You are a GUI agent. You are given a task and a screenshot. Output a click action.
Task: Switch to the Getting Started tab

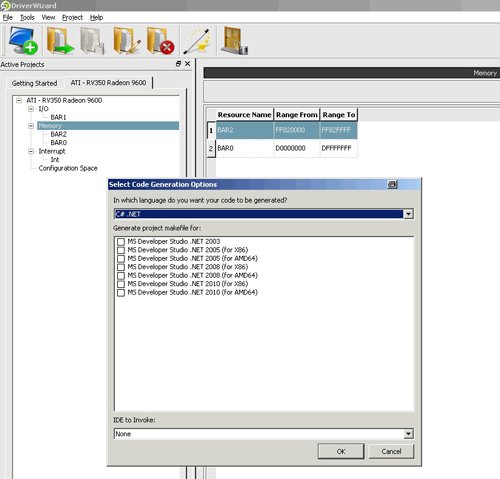[34, 83]
